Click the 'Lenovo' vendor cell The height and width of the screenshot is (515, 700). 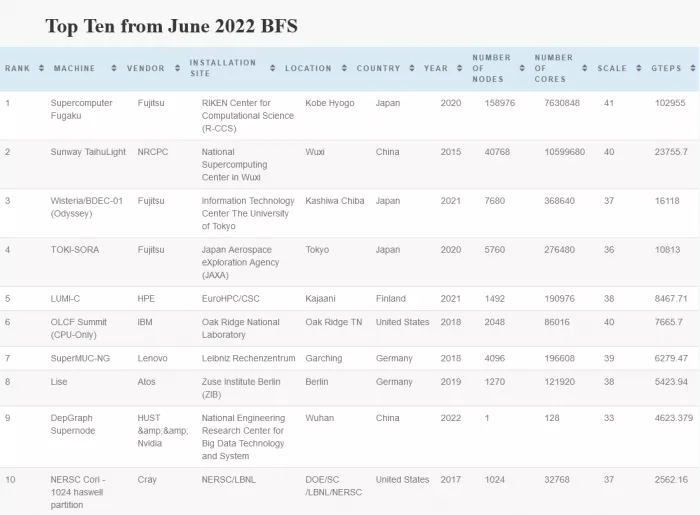pos(152,358)
